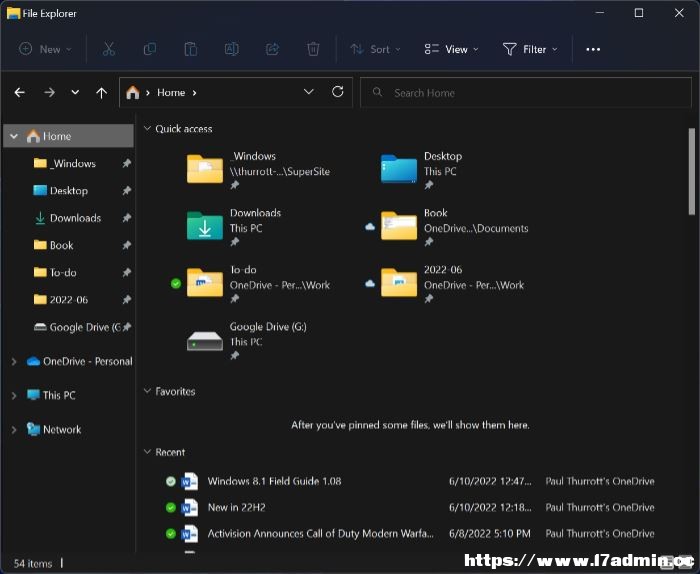Go forward with the right arrow
This screenshot has height=574, width=700.
click(x=50, y=92)
